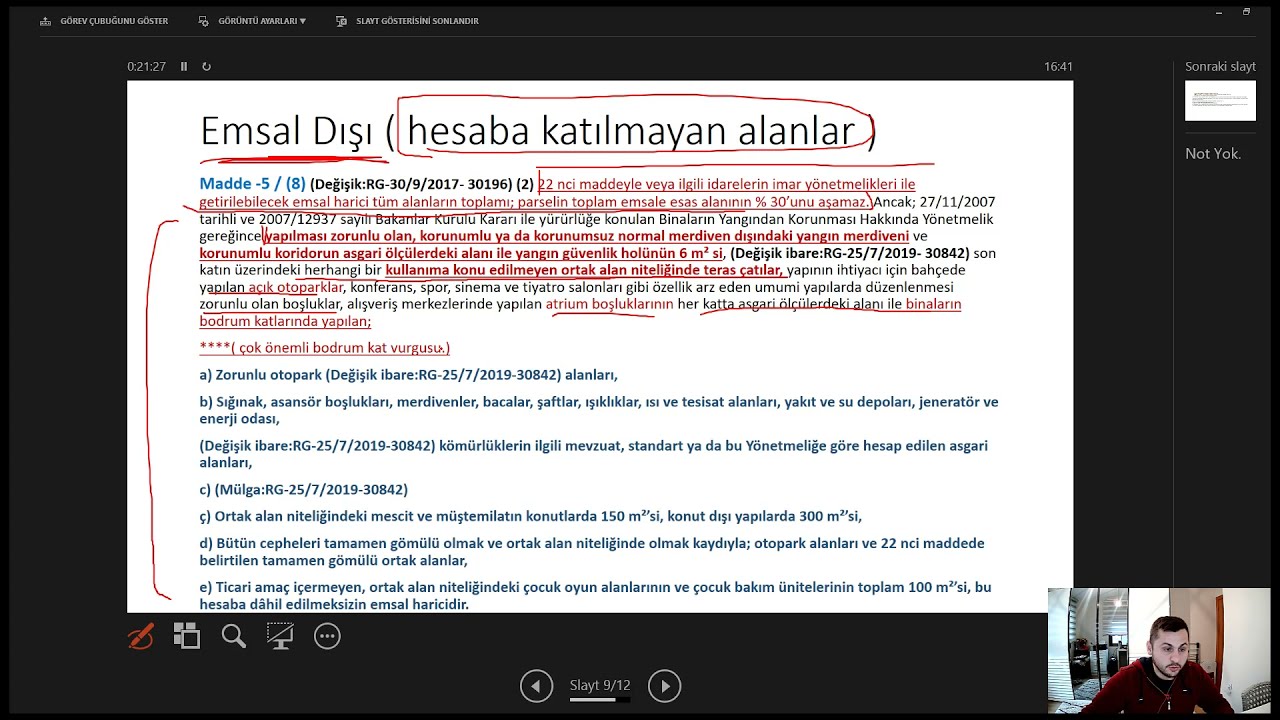The height and width of the screenshot is (720, 1280).
Task: Restore the presenter view window
Action: (1247, 12)
